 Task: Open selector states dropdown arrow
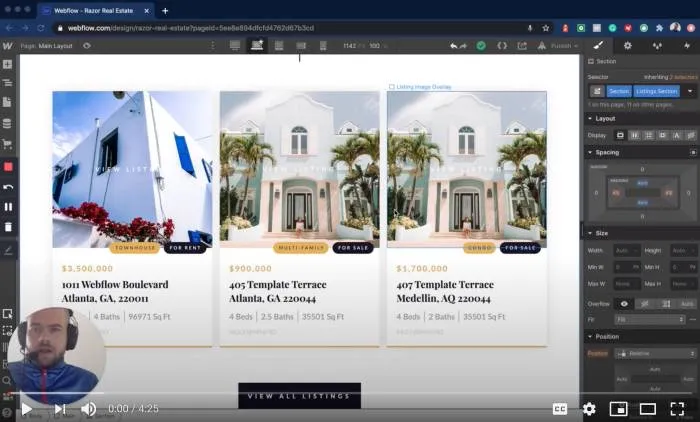[x=690, y=91]
